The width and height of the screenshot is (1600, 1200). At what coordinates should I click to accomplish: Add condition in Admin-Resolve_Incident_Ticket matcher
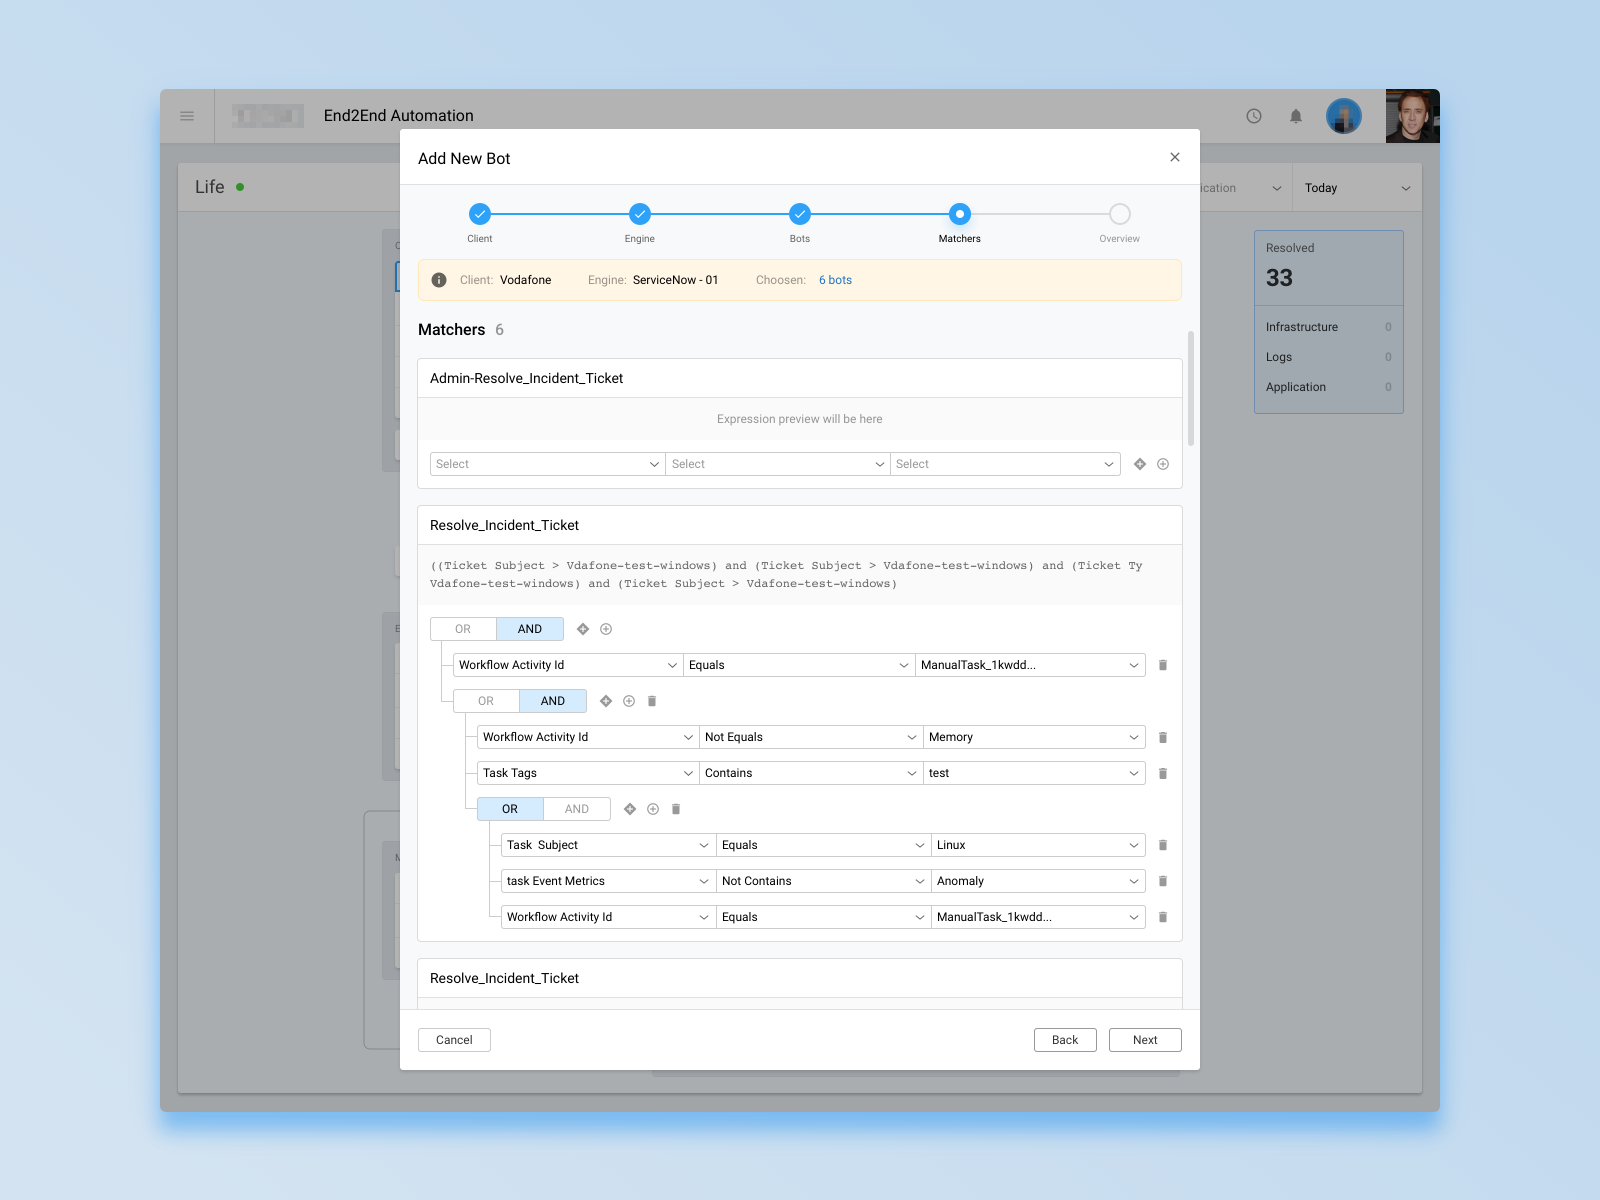coord(1162,464)
